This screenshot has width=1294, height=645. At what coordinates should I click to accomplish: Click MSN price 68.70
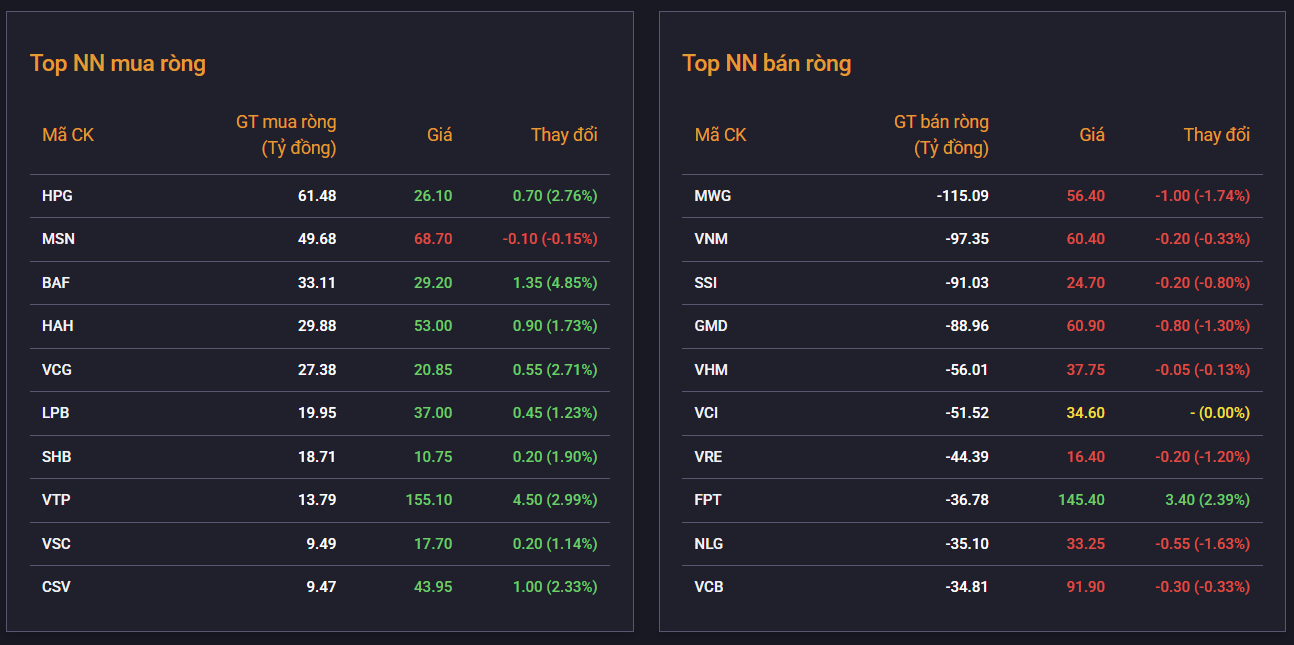pos(433,239)
